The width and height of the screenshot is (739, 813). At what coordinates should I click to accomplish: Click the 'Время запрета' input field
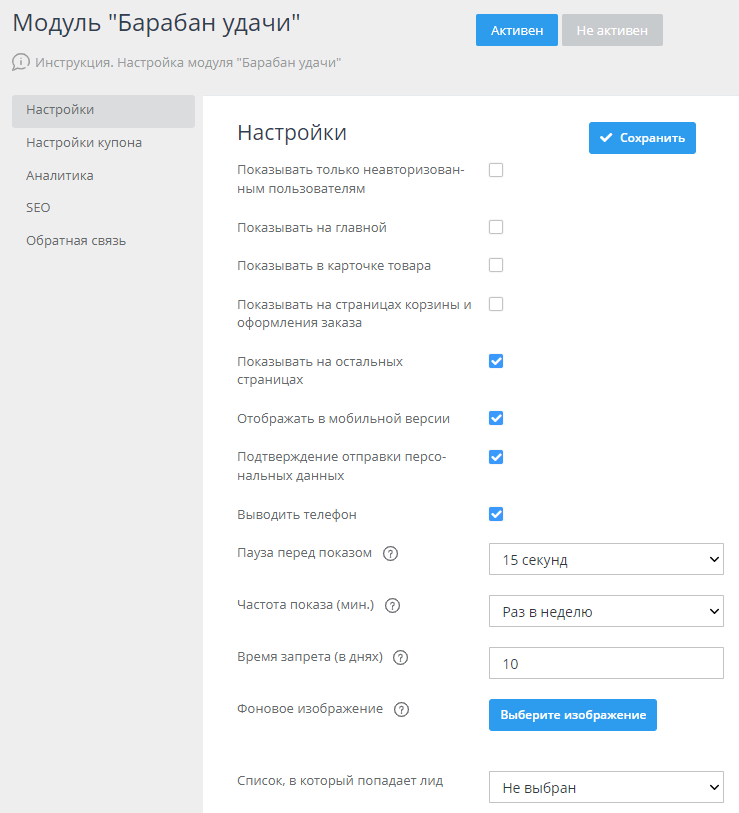coord(606,664)
